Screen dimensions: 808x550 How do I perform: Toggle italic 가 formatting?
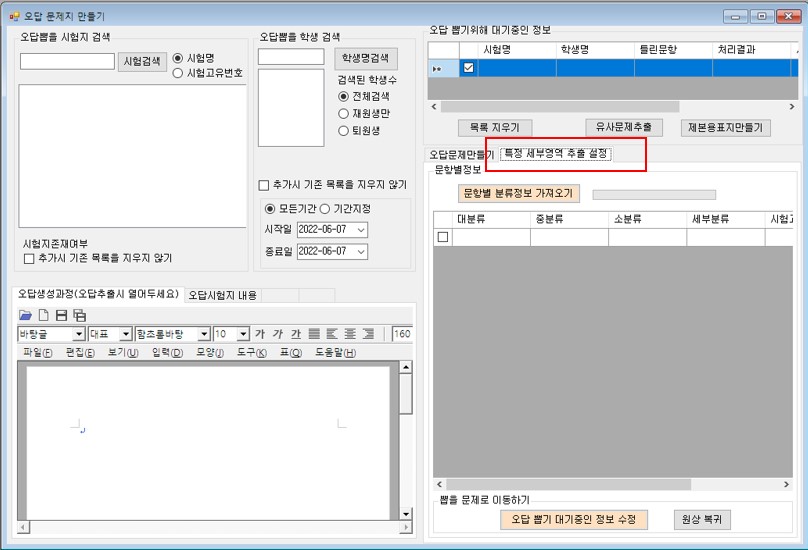(278, 334)
